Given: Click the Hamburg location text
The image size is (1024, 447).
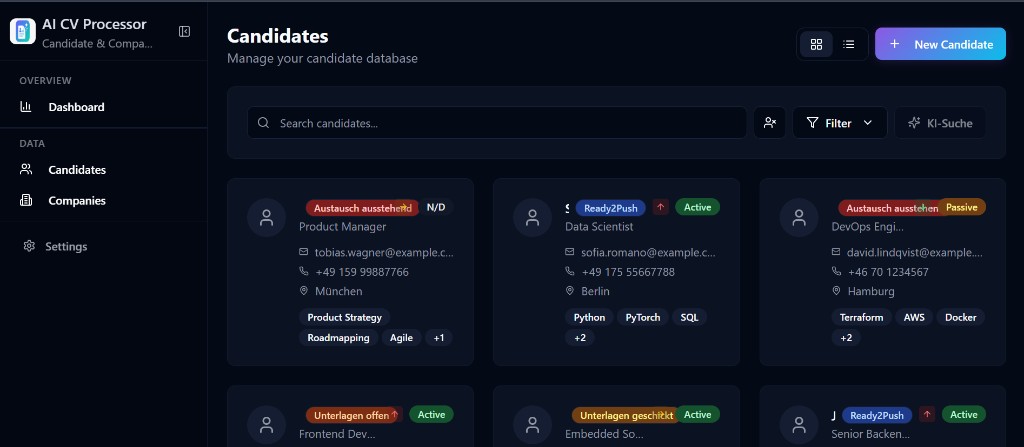Looking at the screenshot, I should click(871, 291).
